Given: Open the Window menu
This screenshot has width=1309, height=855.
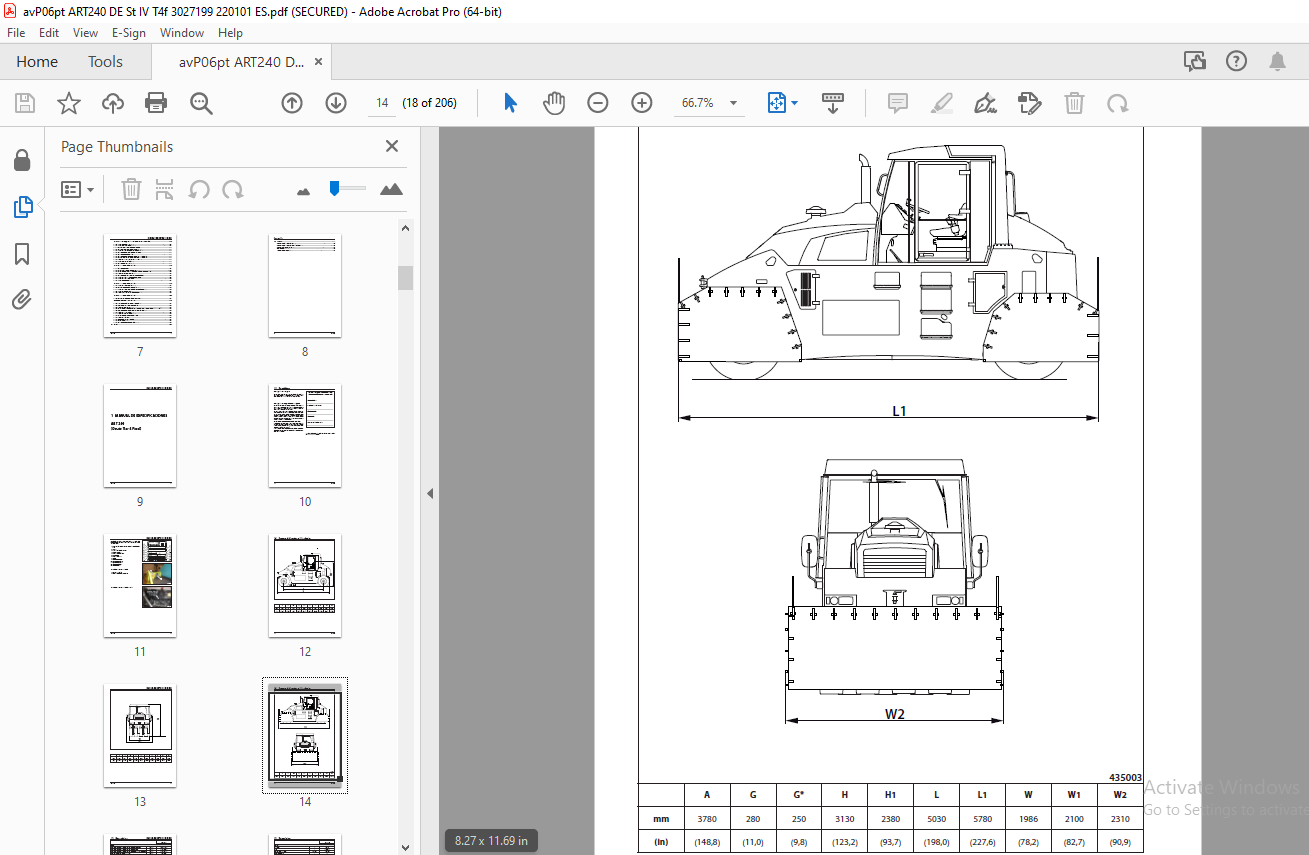Looking at the screenshot, I should point(182,32).
